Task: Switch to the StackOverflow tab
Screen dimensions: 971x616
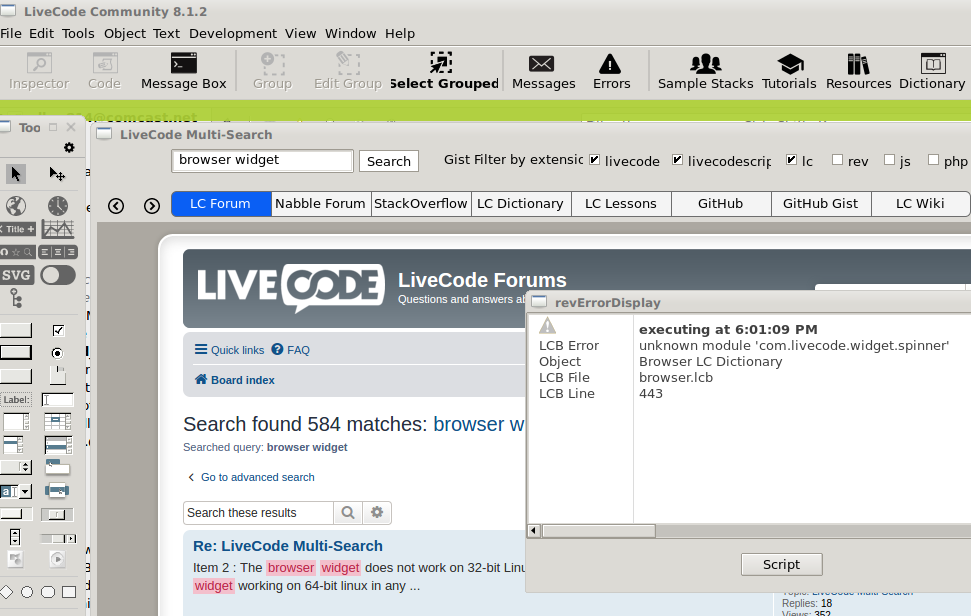Action: 420,204
